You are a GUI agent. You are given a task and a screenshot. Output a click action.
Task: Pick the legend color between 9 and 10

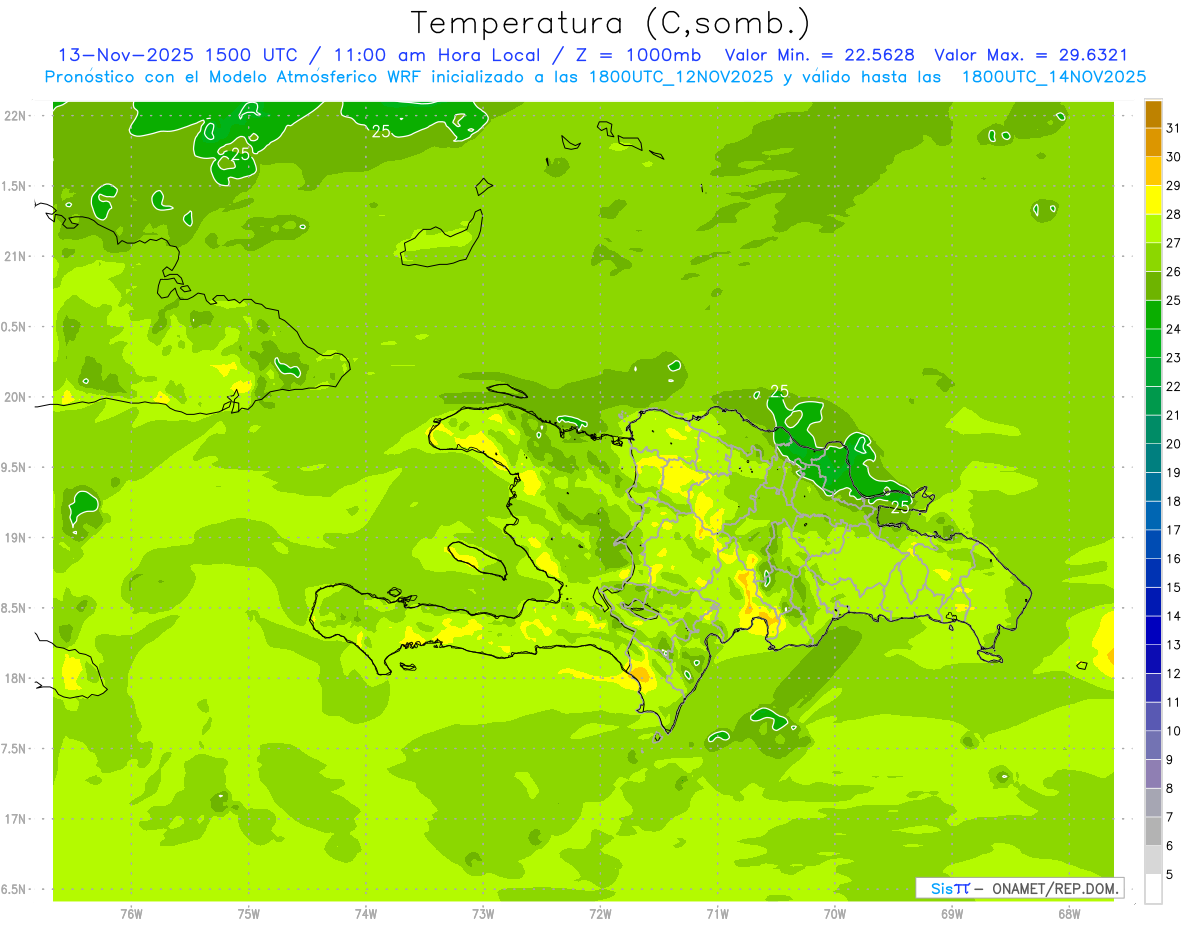pyautogui.click(x=1153, y=746)
